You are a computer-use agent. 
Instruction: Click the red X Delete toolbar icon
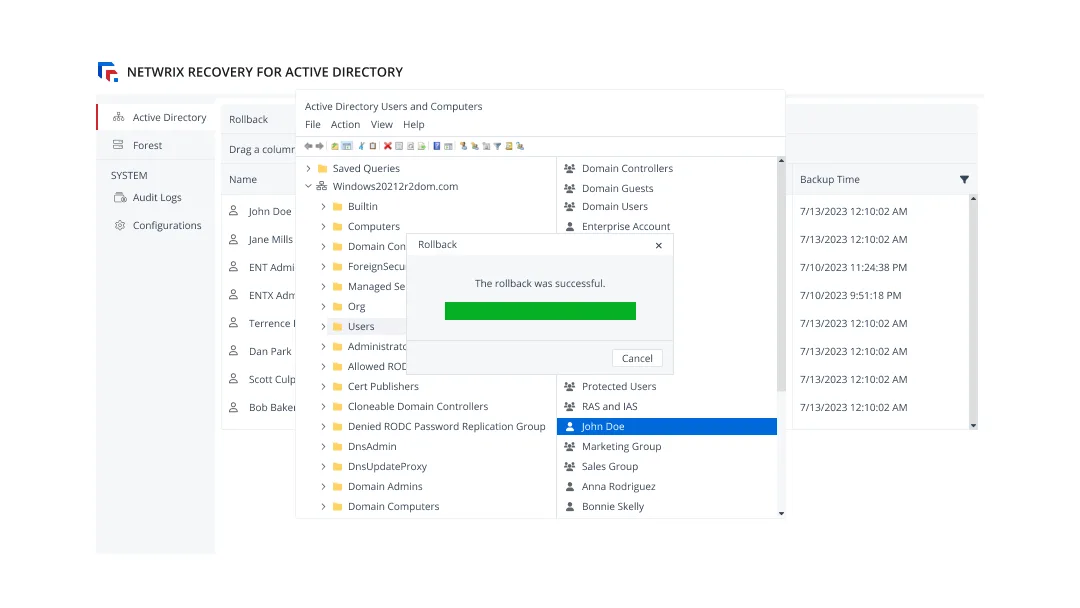point(388,146)
